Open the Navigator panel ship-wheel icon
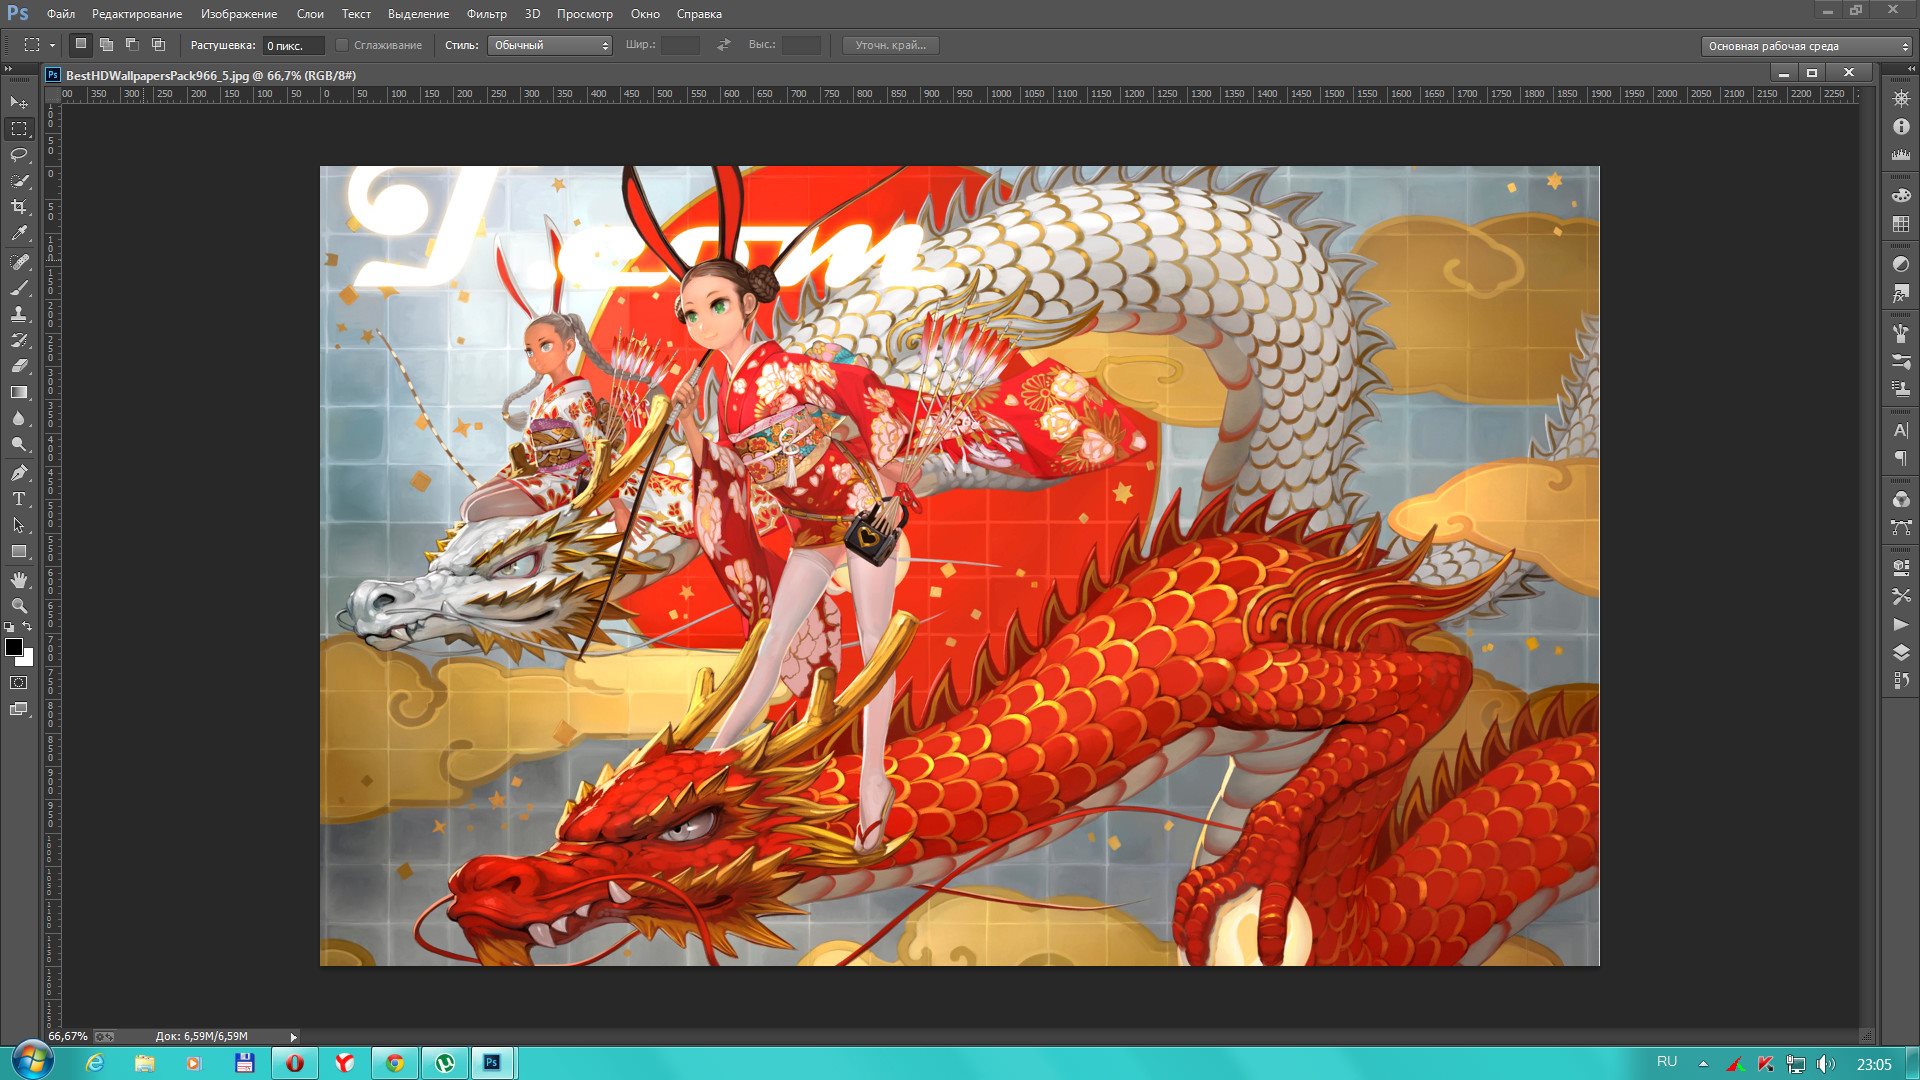1920x1080 pixels. tap(1901, 99)
